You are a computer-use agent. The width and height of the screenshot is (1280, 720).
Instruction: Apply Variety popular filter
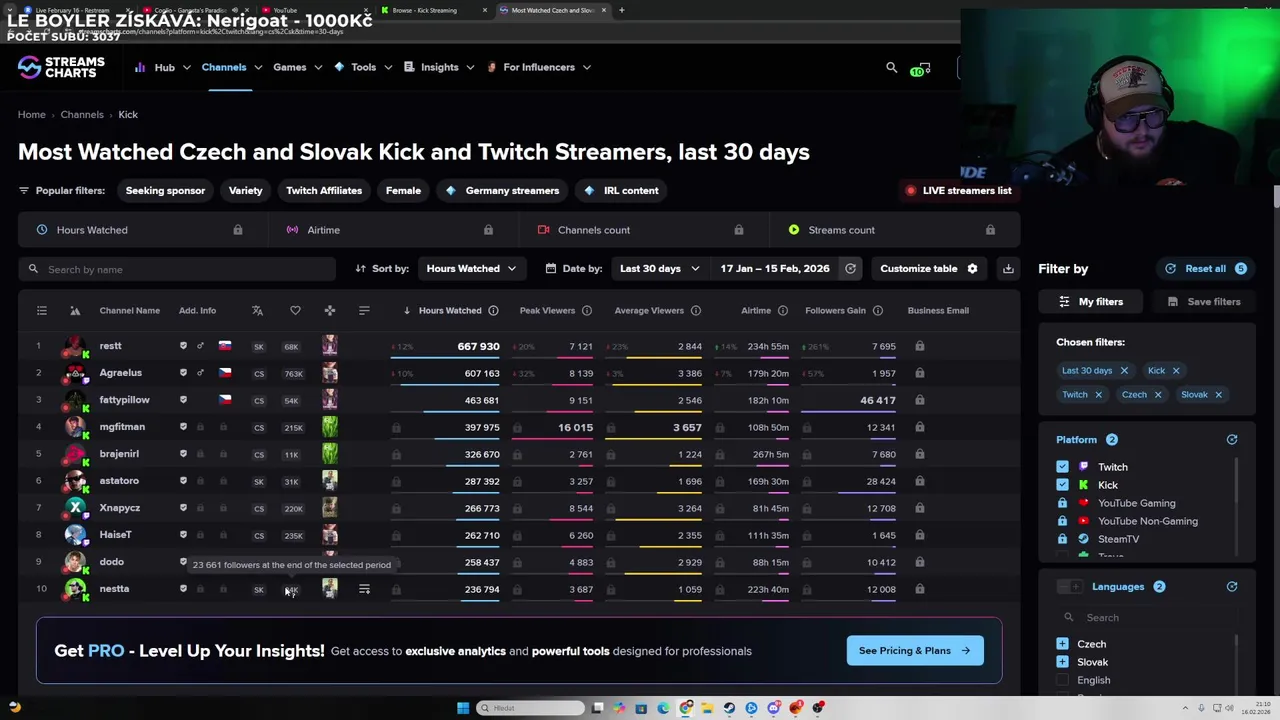(x=245, y=191)
